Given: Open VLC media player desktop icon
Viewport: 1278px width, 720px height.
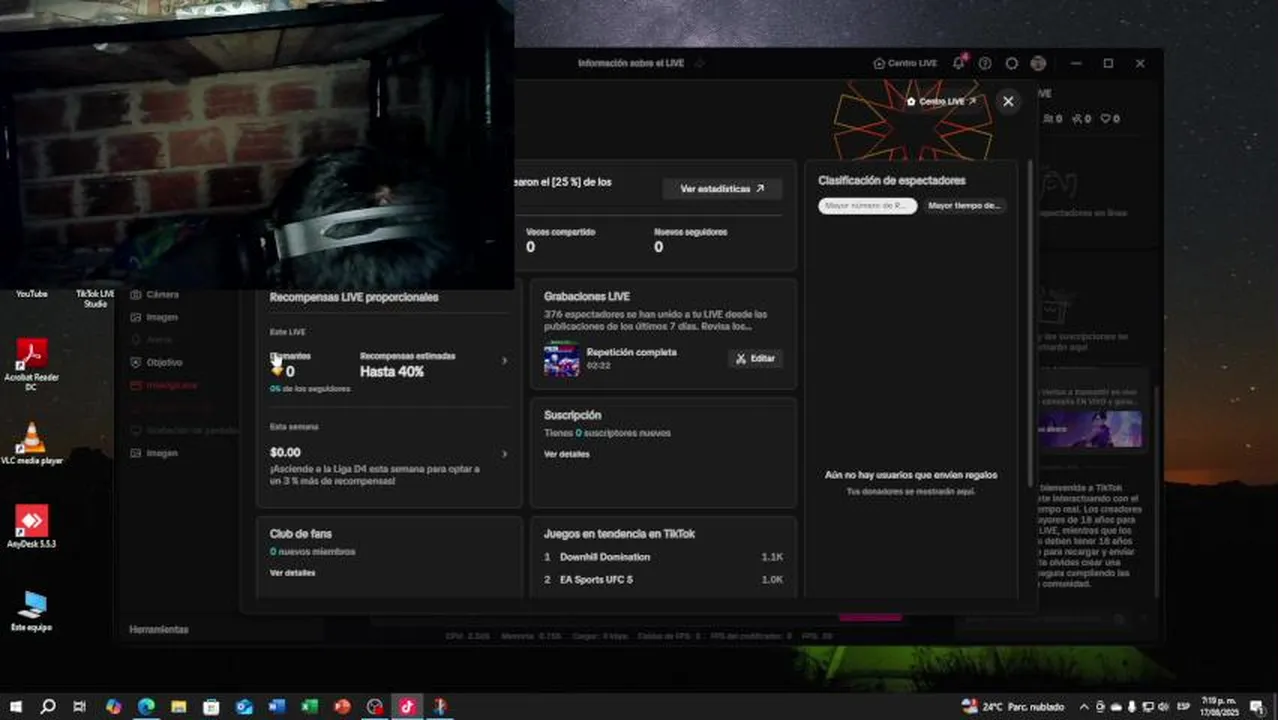Looking at the screenshot, I should click(x=31, y=443).
